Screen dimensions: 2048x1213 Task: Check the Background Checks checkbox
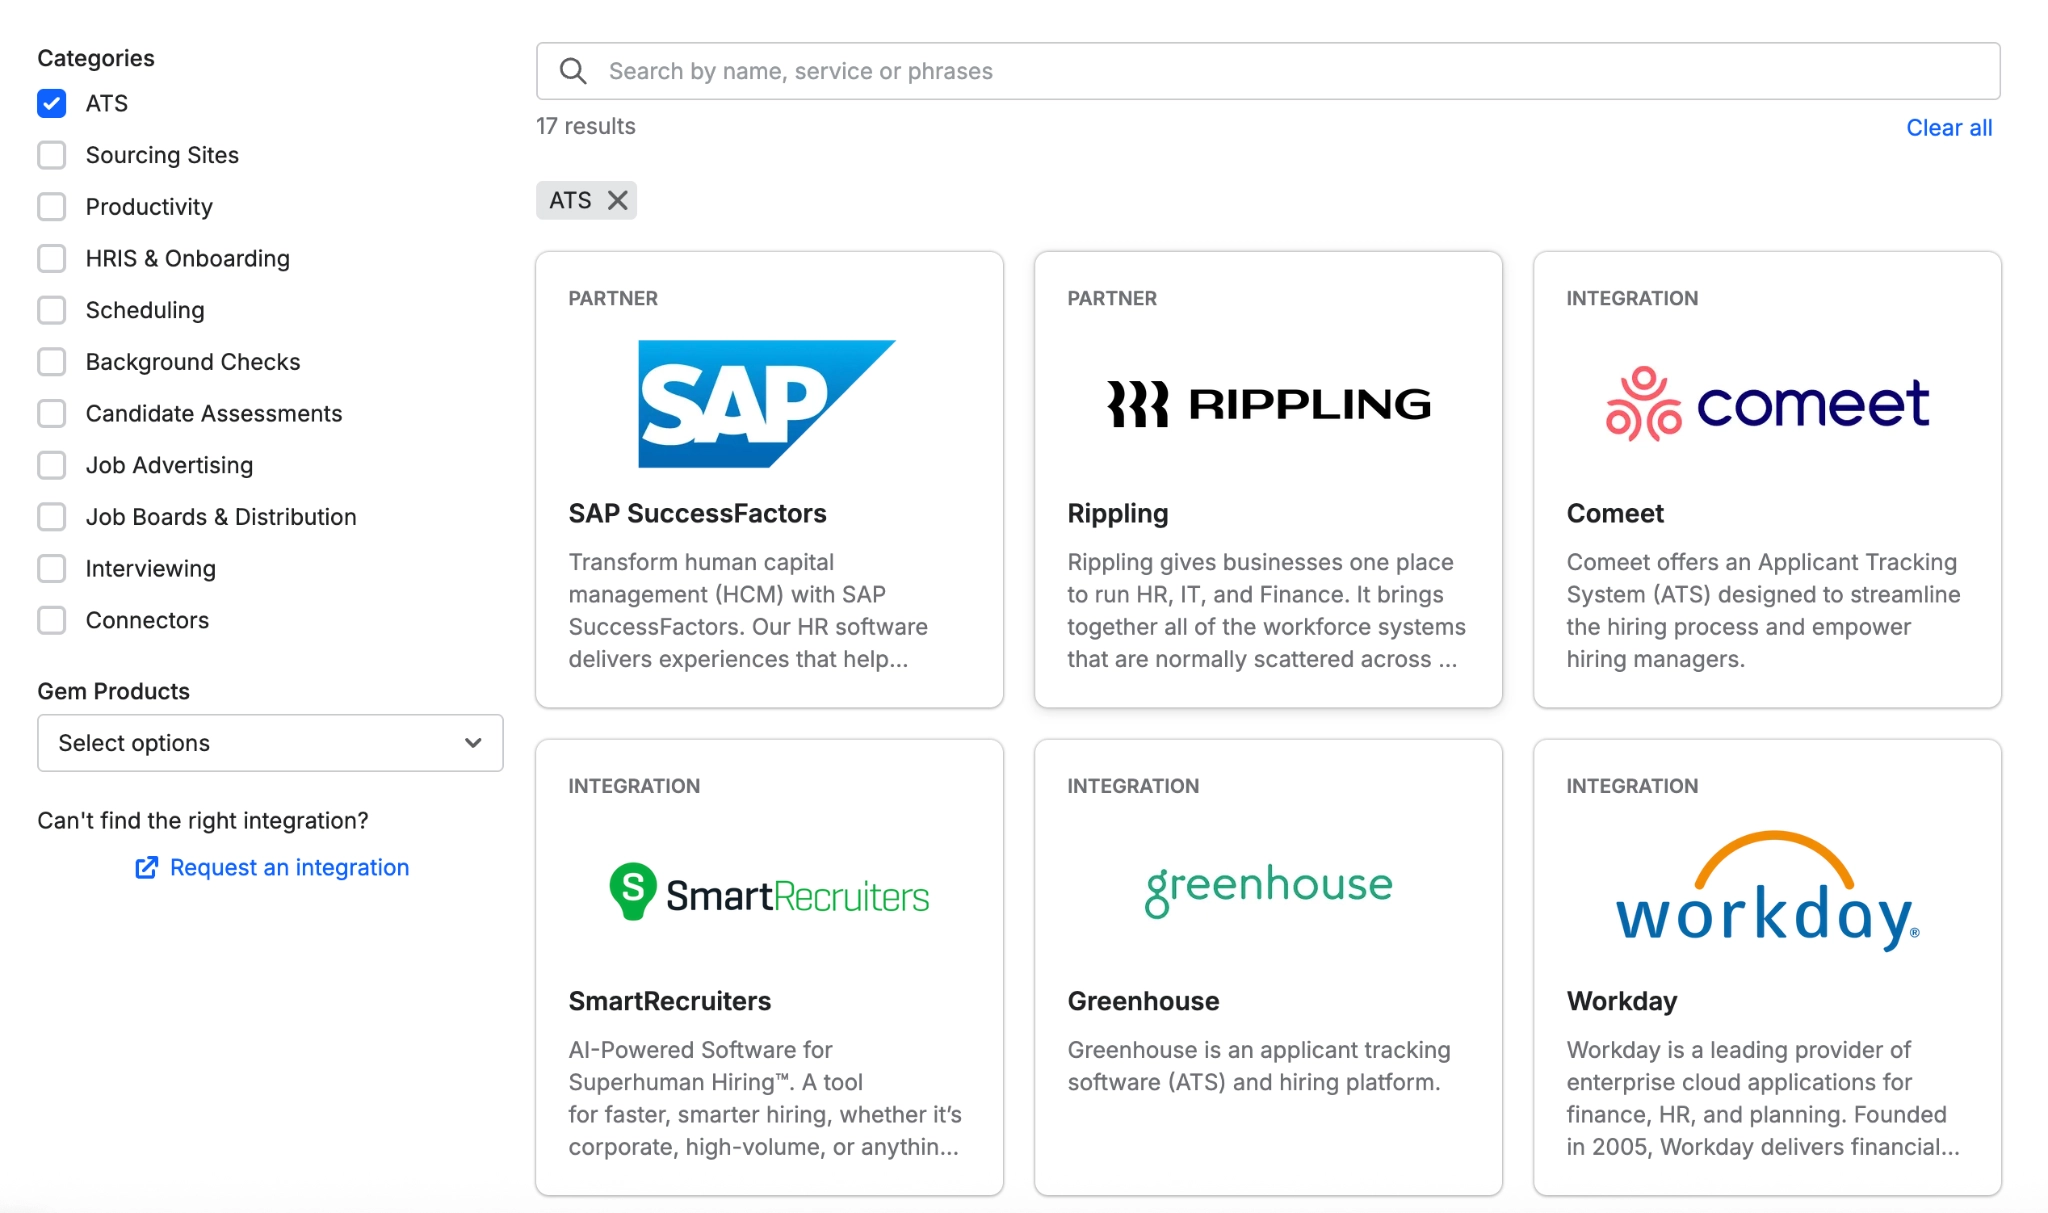click(52, 362)
